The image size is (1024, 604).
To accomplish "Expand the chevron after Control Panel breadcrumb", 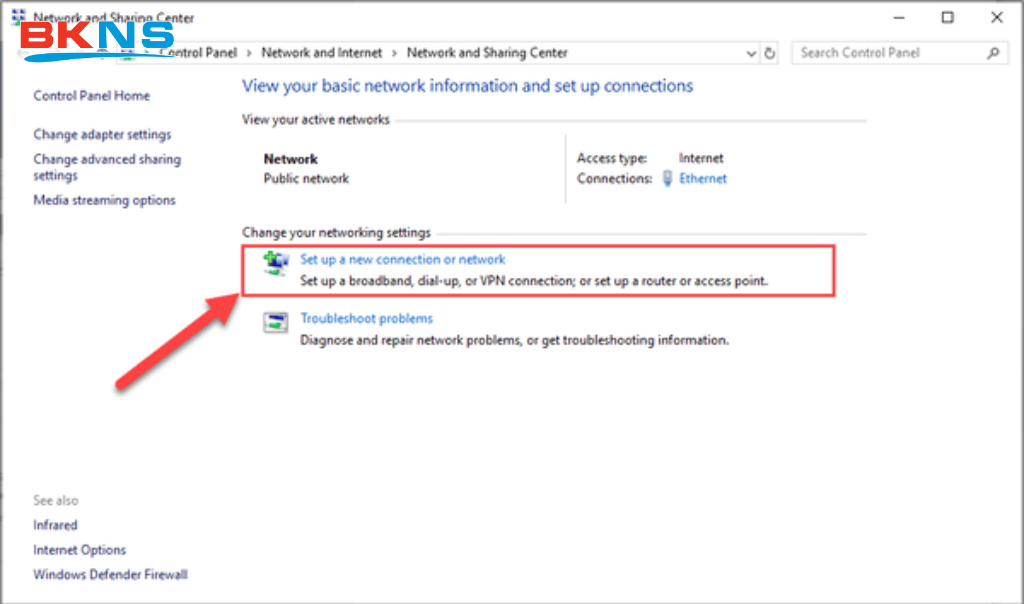I will coord(250,52).
